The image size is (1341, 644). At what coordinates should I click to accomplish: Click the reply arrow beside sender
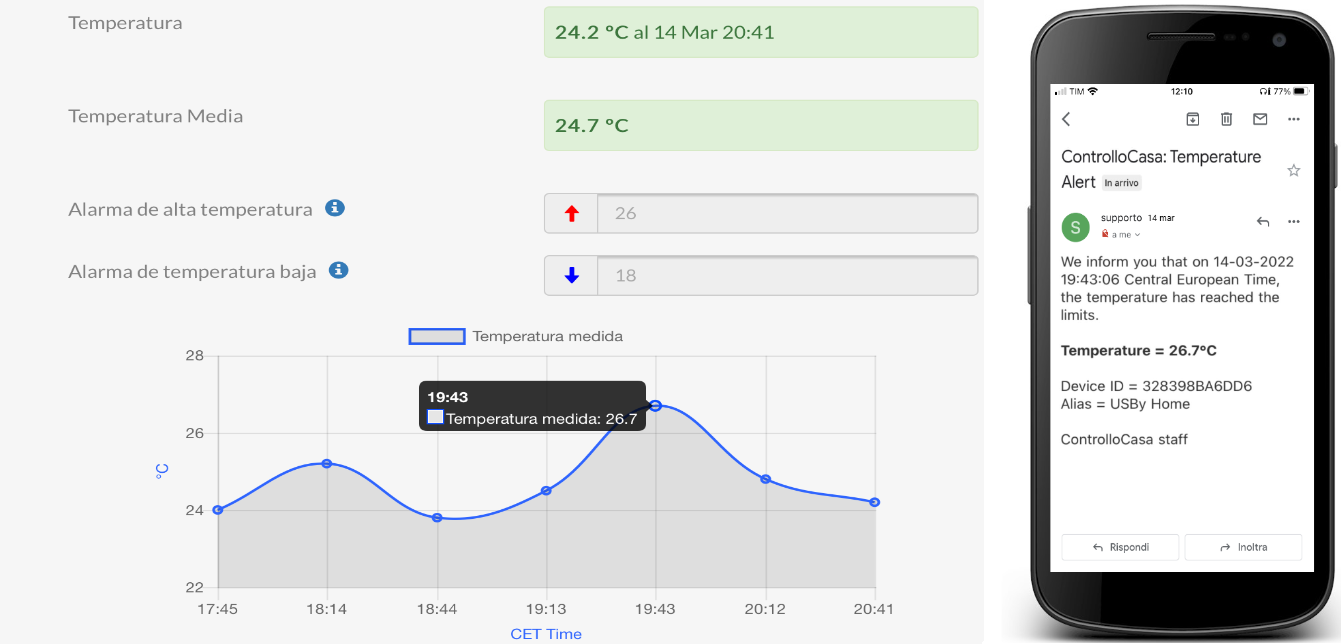pos(1263,222)
